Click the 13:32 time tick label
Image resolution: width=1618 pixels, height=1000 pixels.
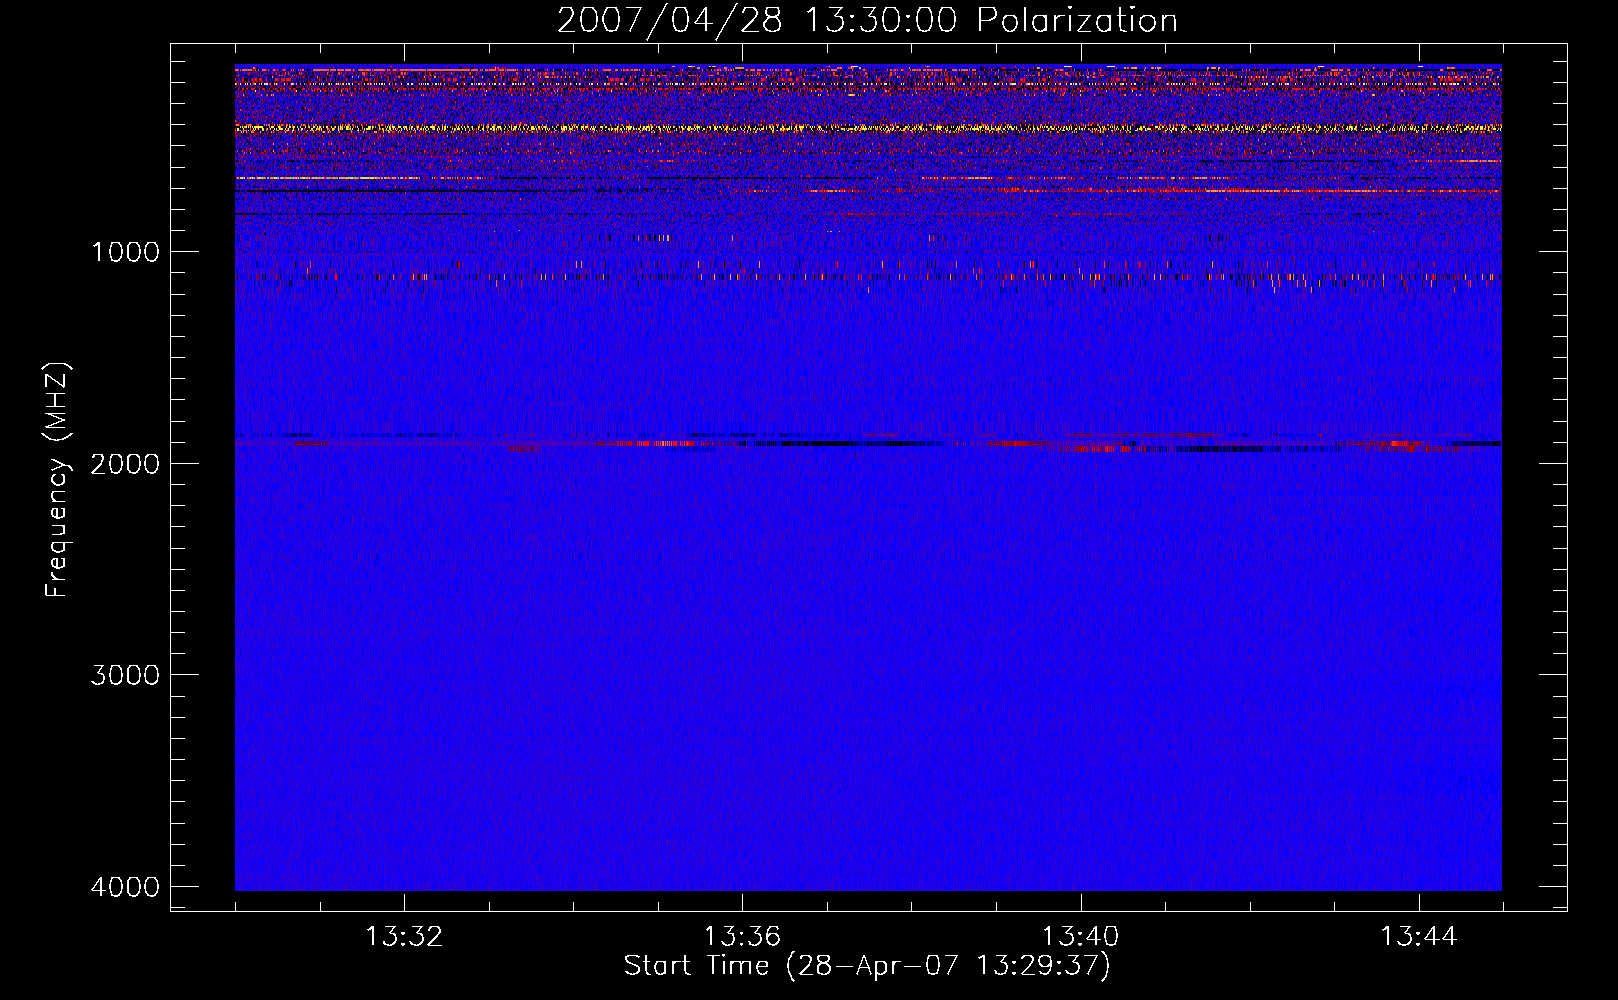(x=404, y=937)
